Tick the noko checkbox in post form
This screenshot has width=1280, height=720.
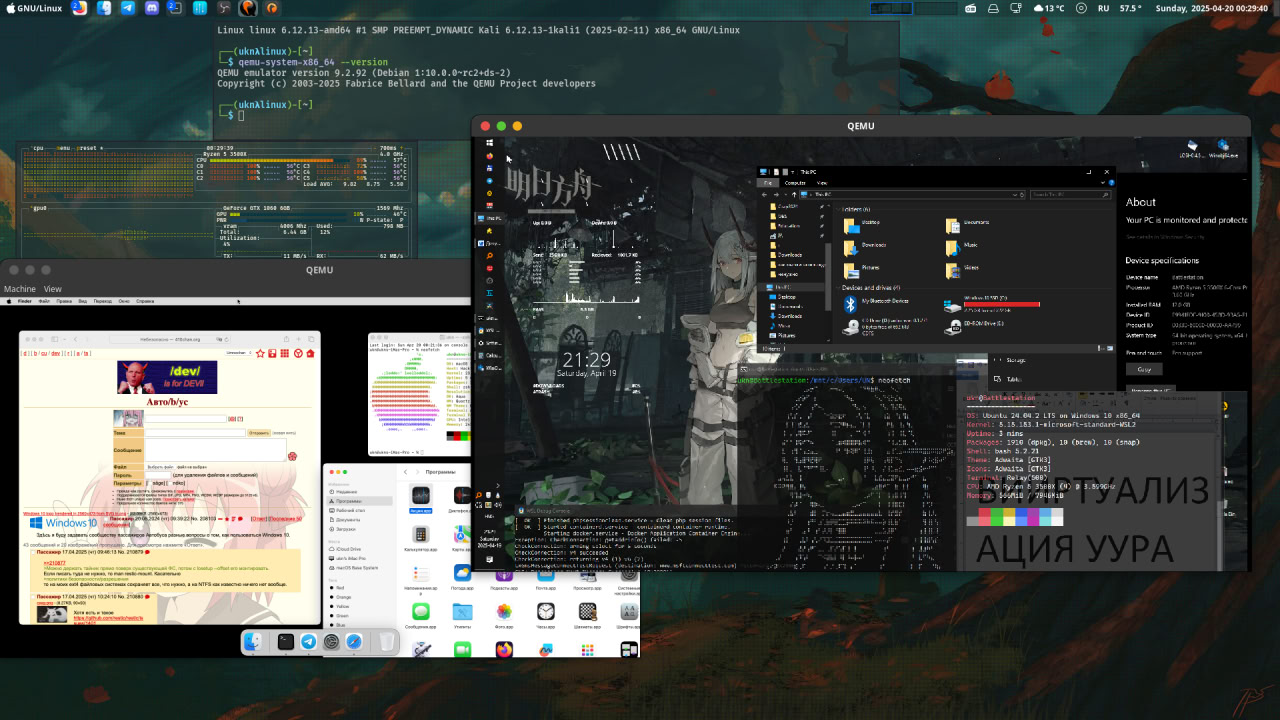pos(168,483)
